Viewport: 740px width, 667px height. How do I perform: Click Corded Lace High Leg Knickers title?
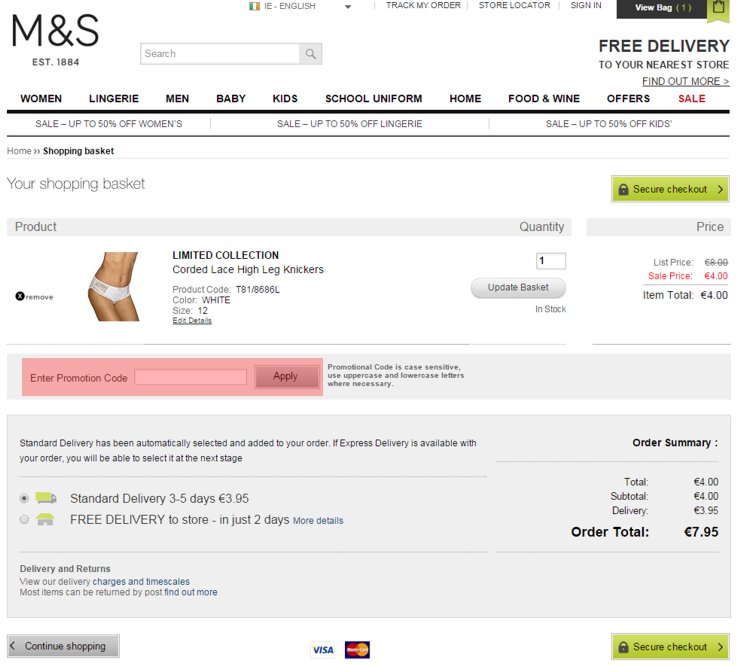[248, 270]
